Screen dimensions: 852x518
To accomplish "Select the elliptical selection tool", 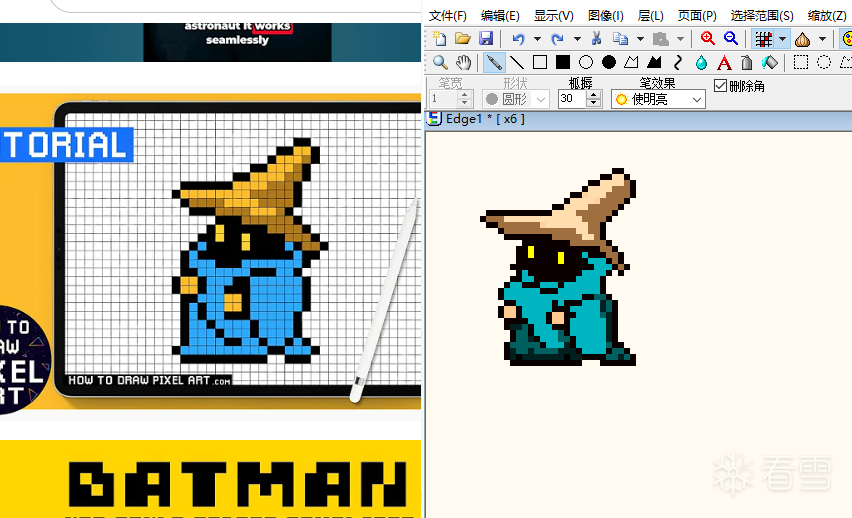I will tap(824, 63).
